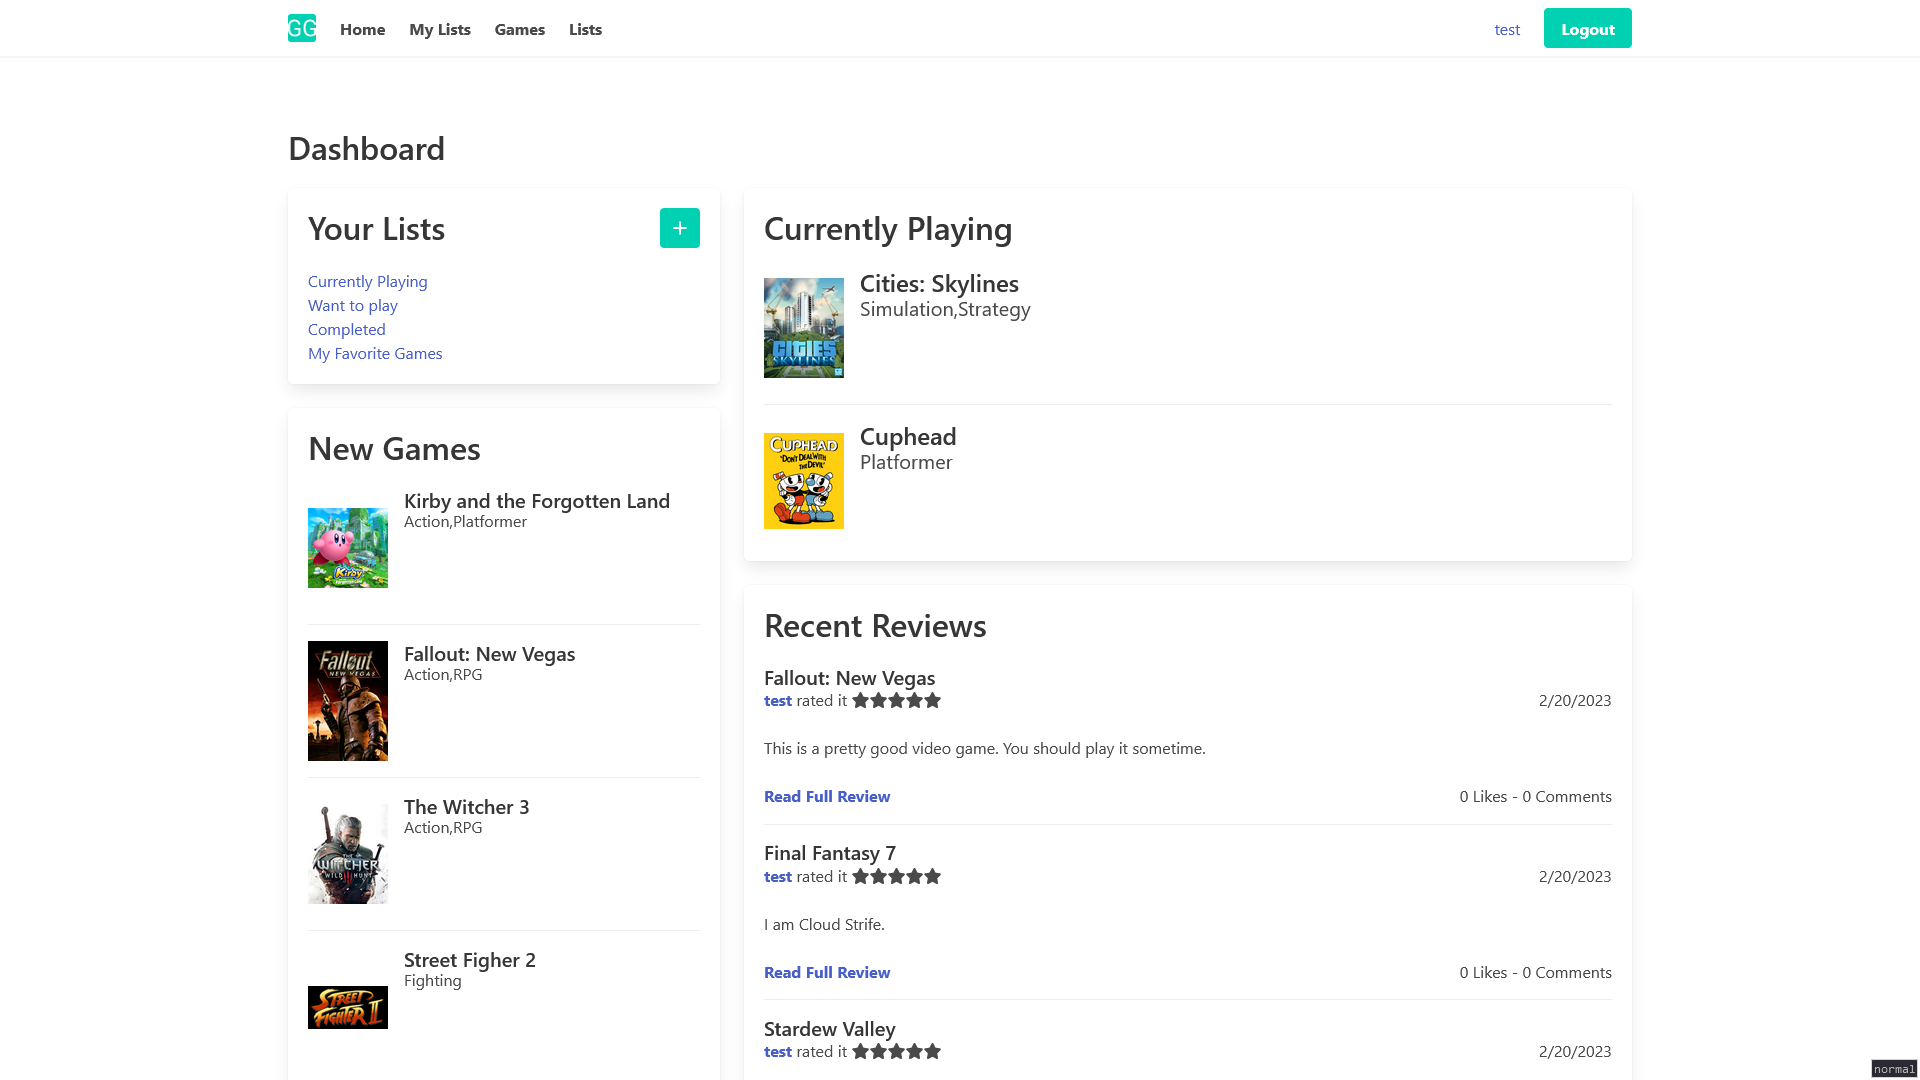
Task: Open Fallout: New Vegas review title
Action: click(849, 678)
